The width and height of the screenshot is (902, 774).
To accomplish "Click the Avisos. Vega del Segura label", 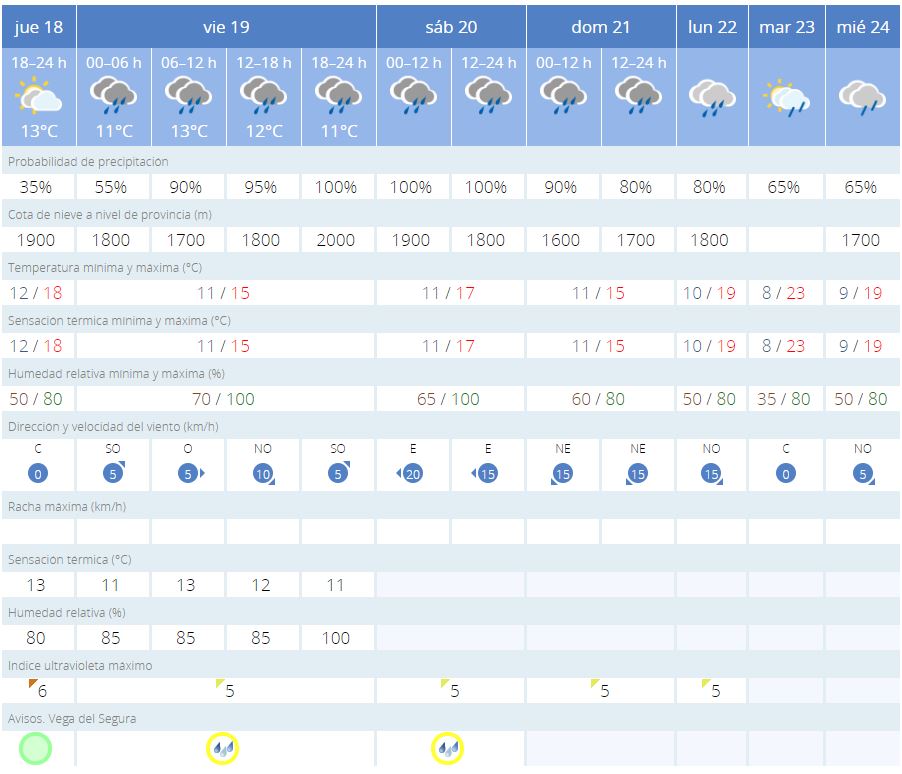I will (72, 718).
